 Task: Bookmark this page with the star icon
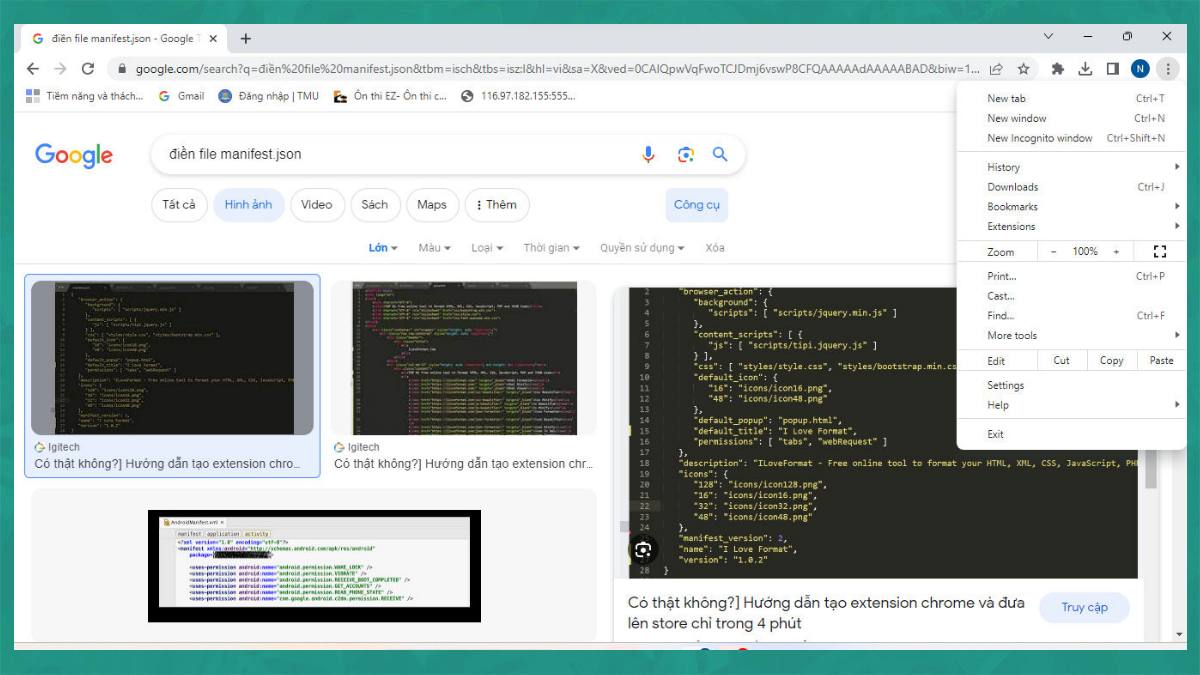tap(1023, 67)
